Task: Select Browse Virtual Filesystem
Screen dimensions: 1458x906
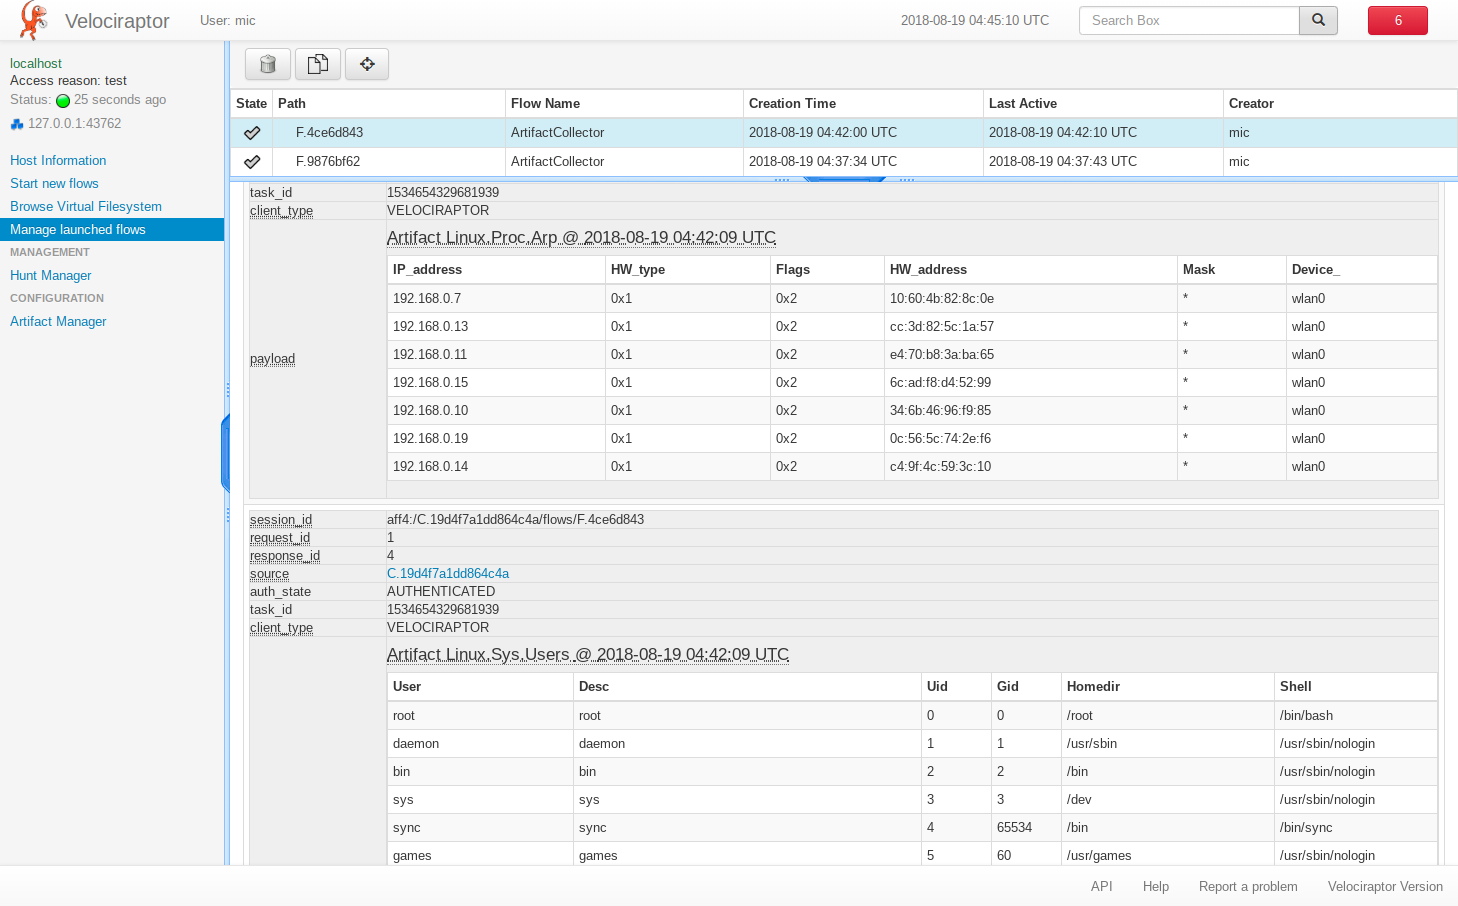Action: click(x=86, y=206)
